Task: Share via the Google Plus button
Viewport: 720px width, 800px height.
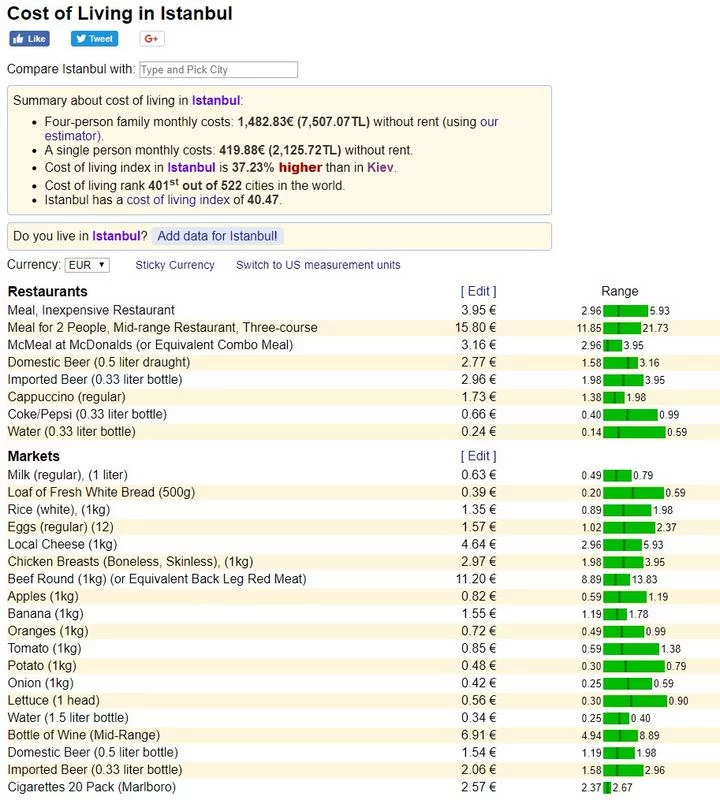Action: tap(152, 39)
